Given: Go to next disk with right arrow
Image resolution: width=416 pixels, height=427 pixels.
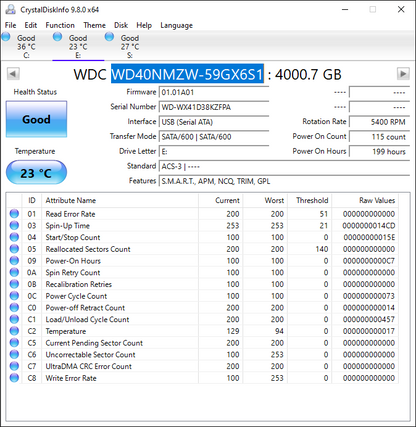Looking at the screenshot, I should pyautogui.click(x=403, y=74).
